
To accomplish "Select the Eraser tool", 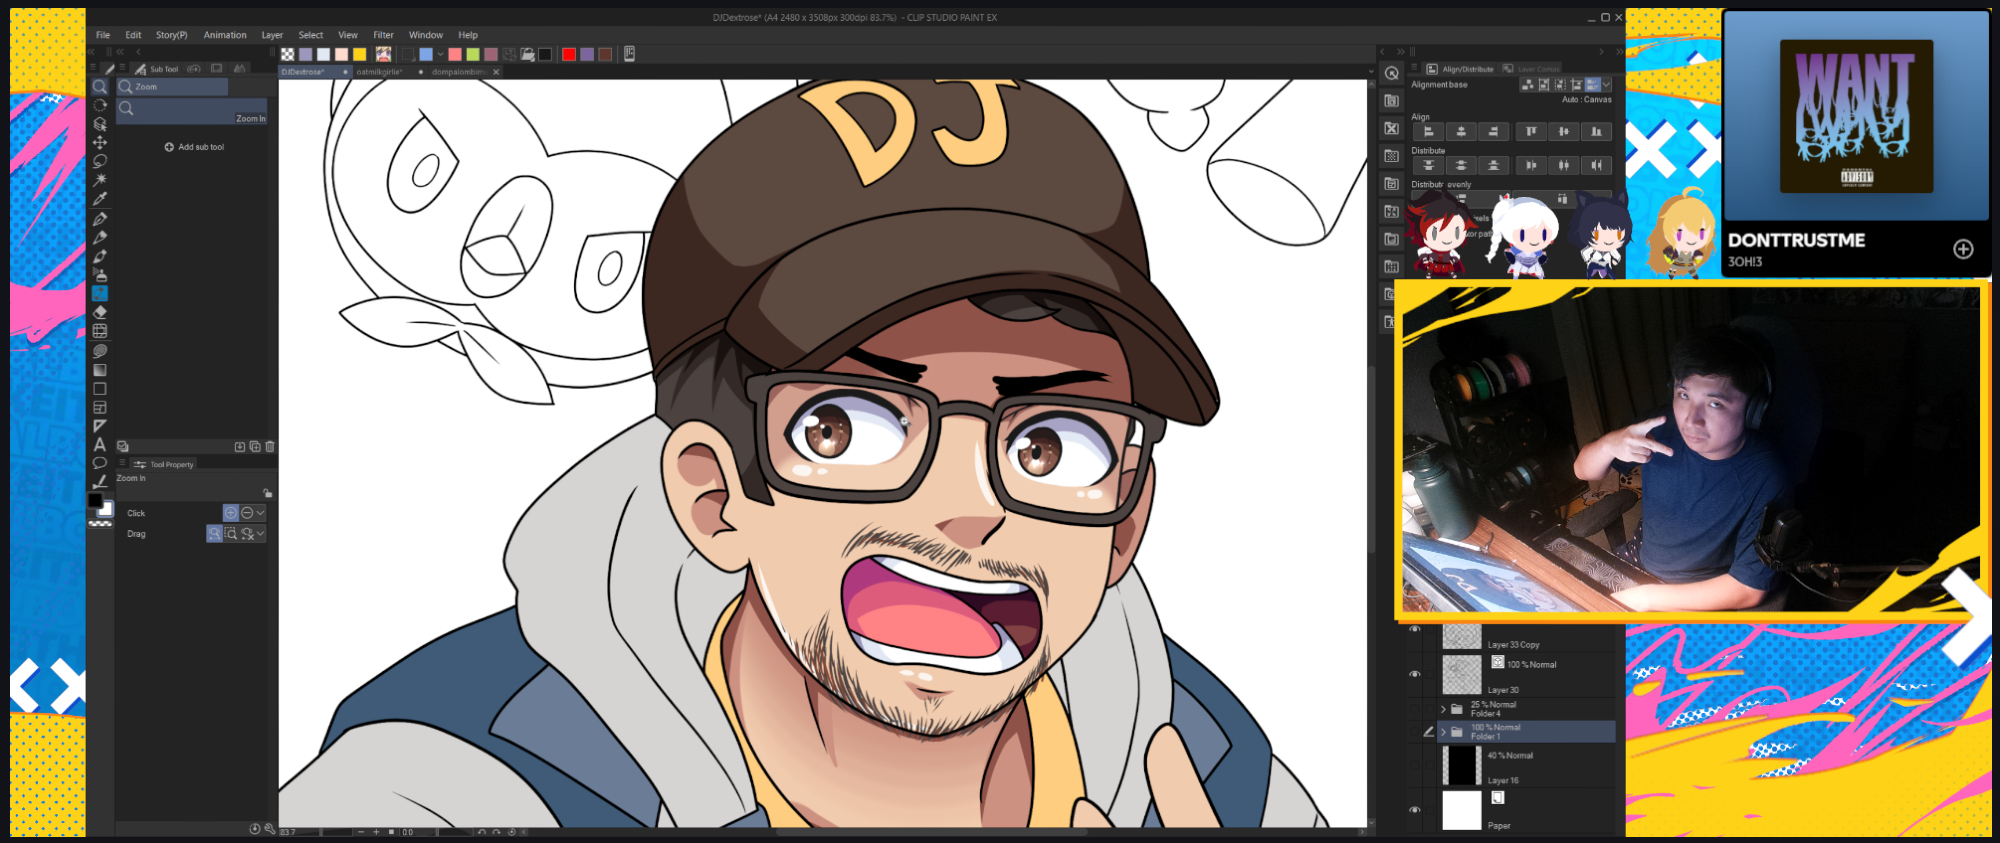I will (x=100, y=312).
